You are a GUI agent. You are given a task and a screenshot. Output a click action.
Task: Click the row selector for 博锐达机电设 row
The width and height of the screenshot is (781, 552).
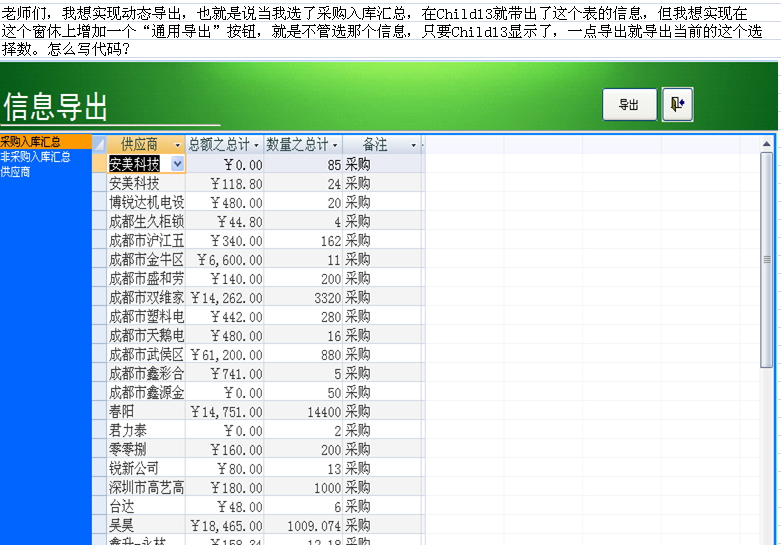pos(99,202)
